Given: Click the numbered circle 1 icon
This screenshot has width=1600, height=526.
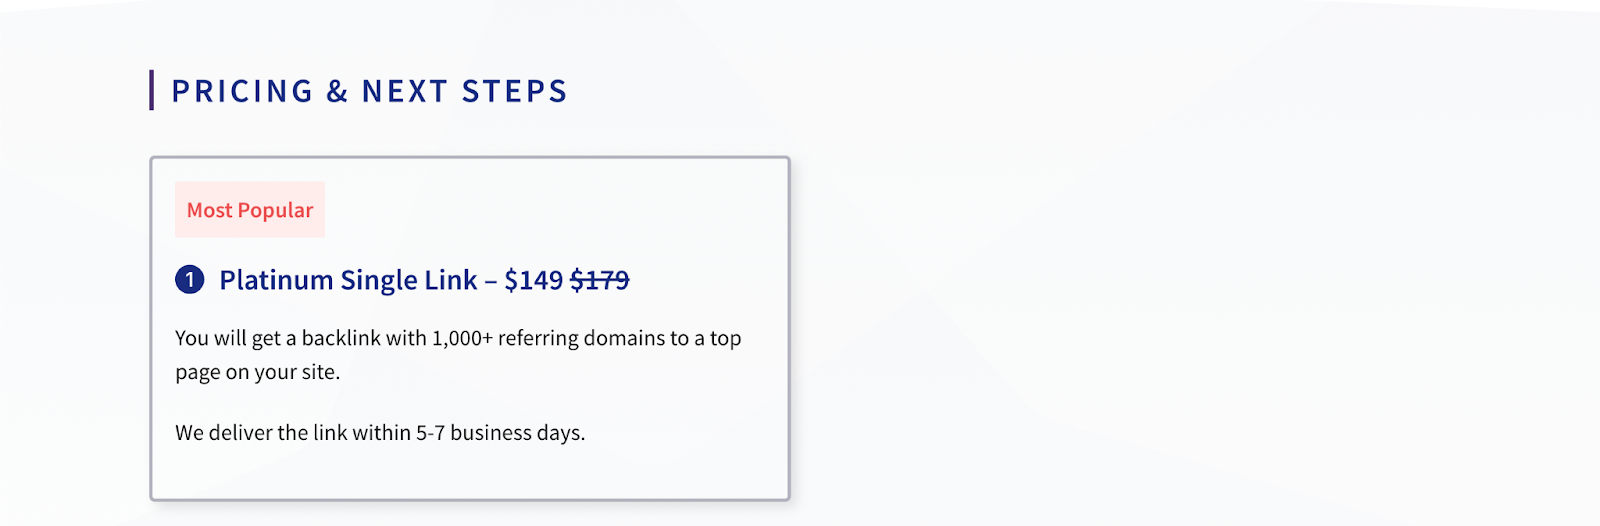Looking at the screenshot, I should click(189, 280).
